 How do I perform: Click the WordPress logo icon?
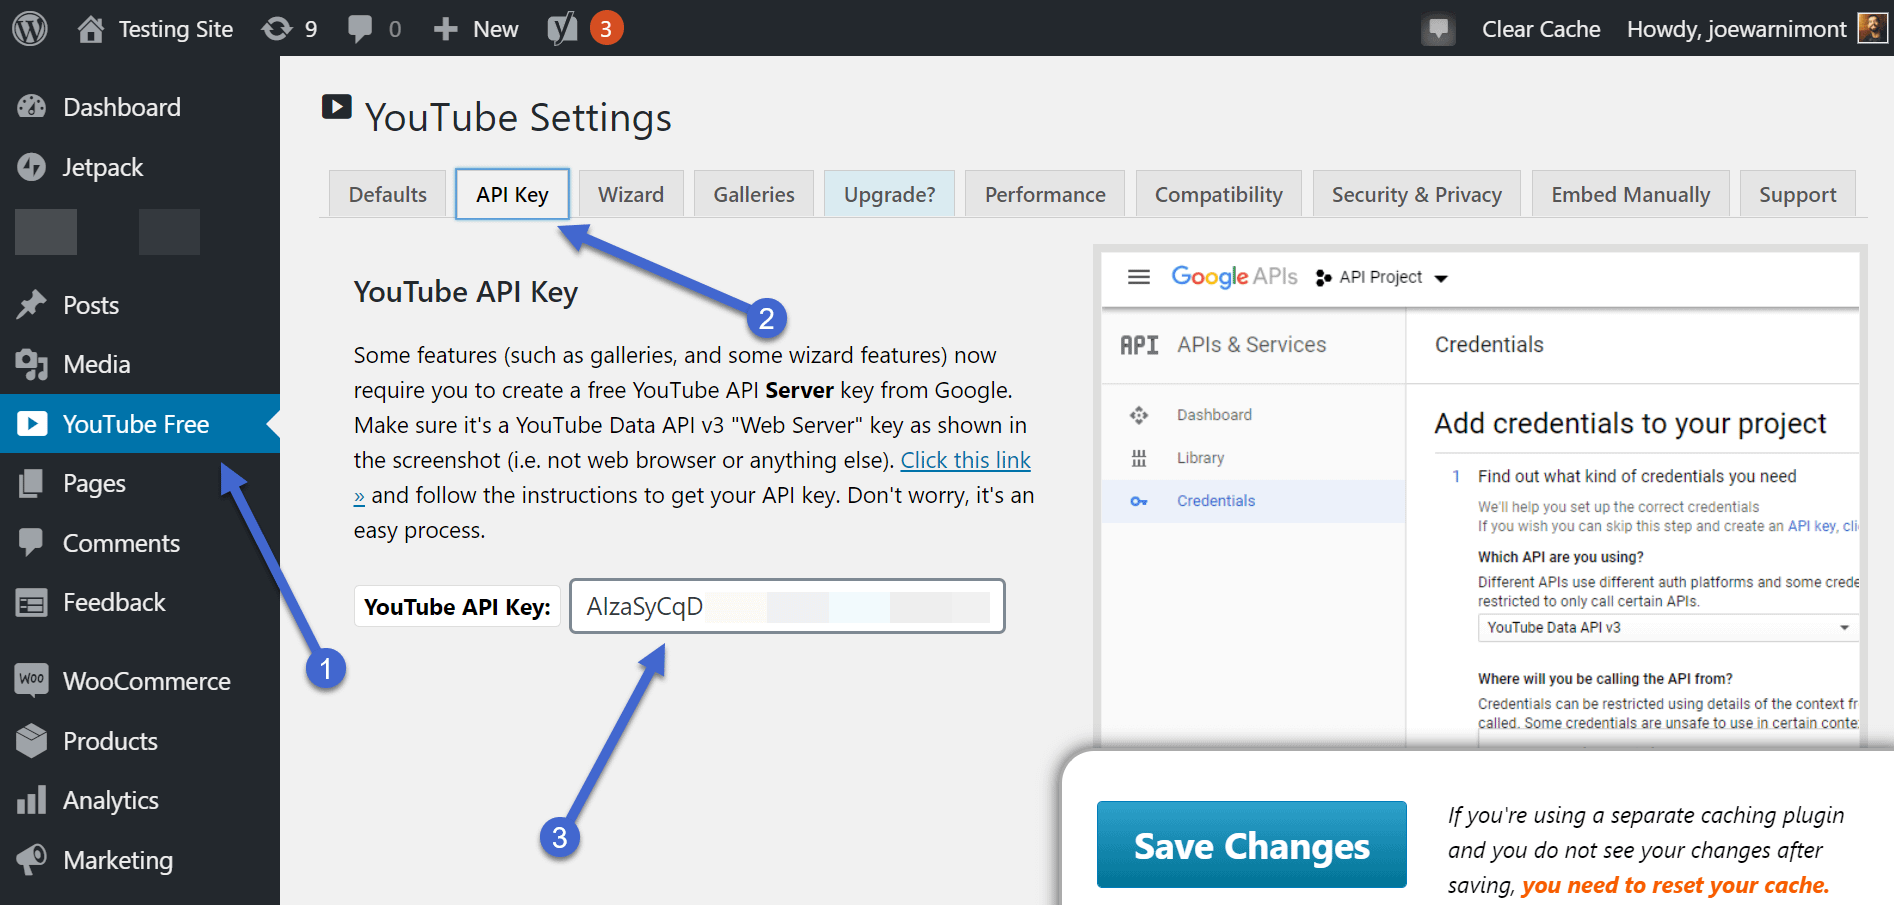point(30,29)
